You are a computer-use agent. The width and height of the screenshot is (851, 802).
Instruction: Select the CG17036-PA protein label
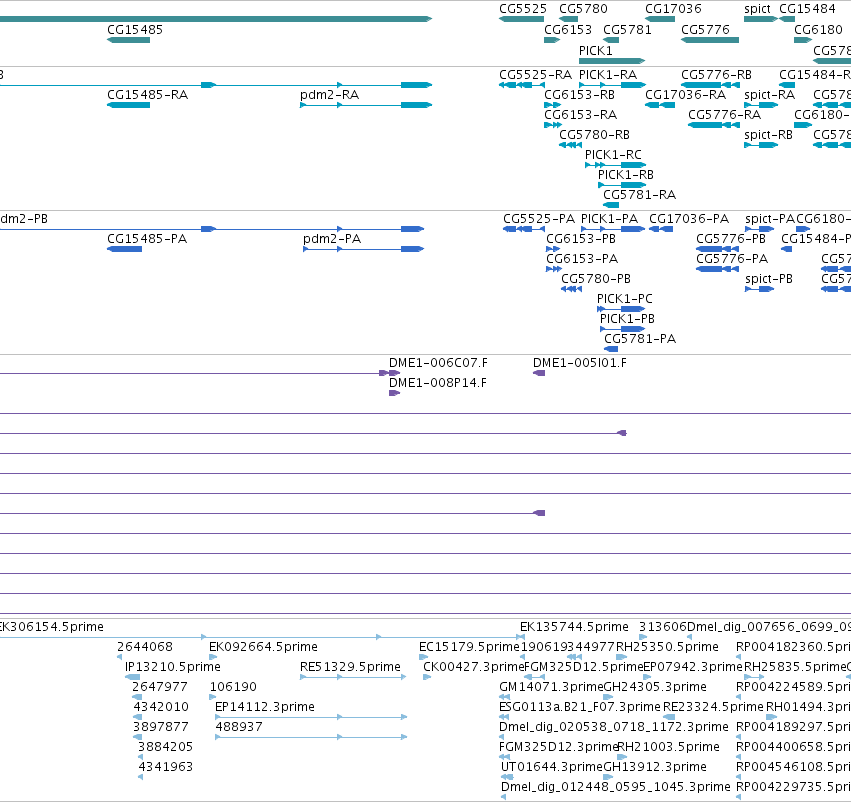[x=689, y=219]
